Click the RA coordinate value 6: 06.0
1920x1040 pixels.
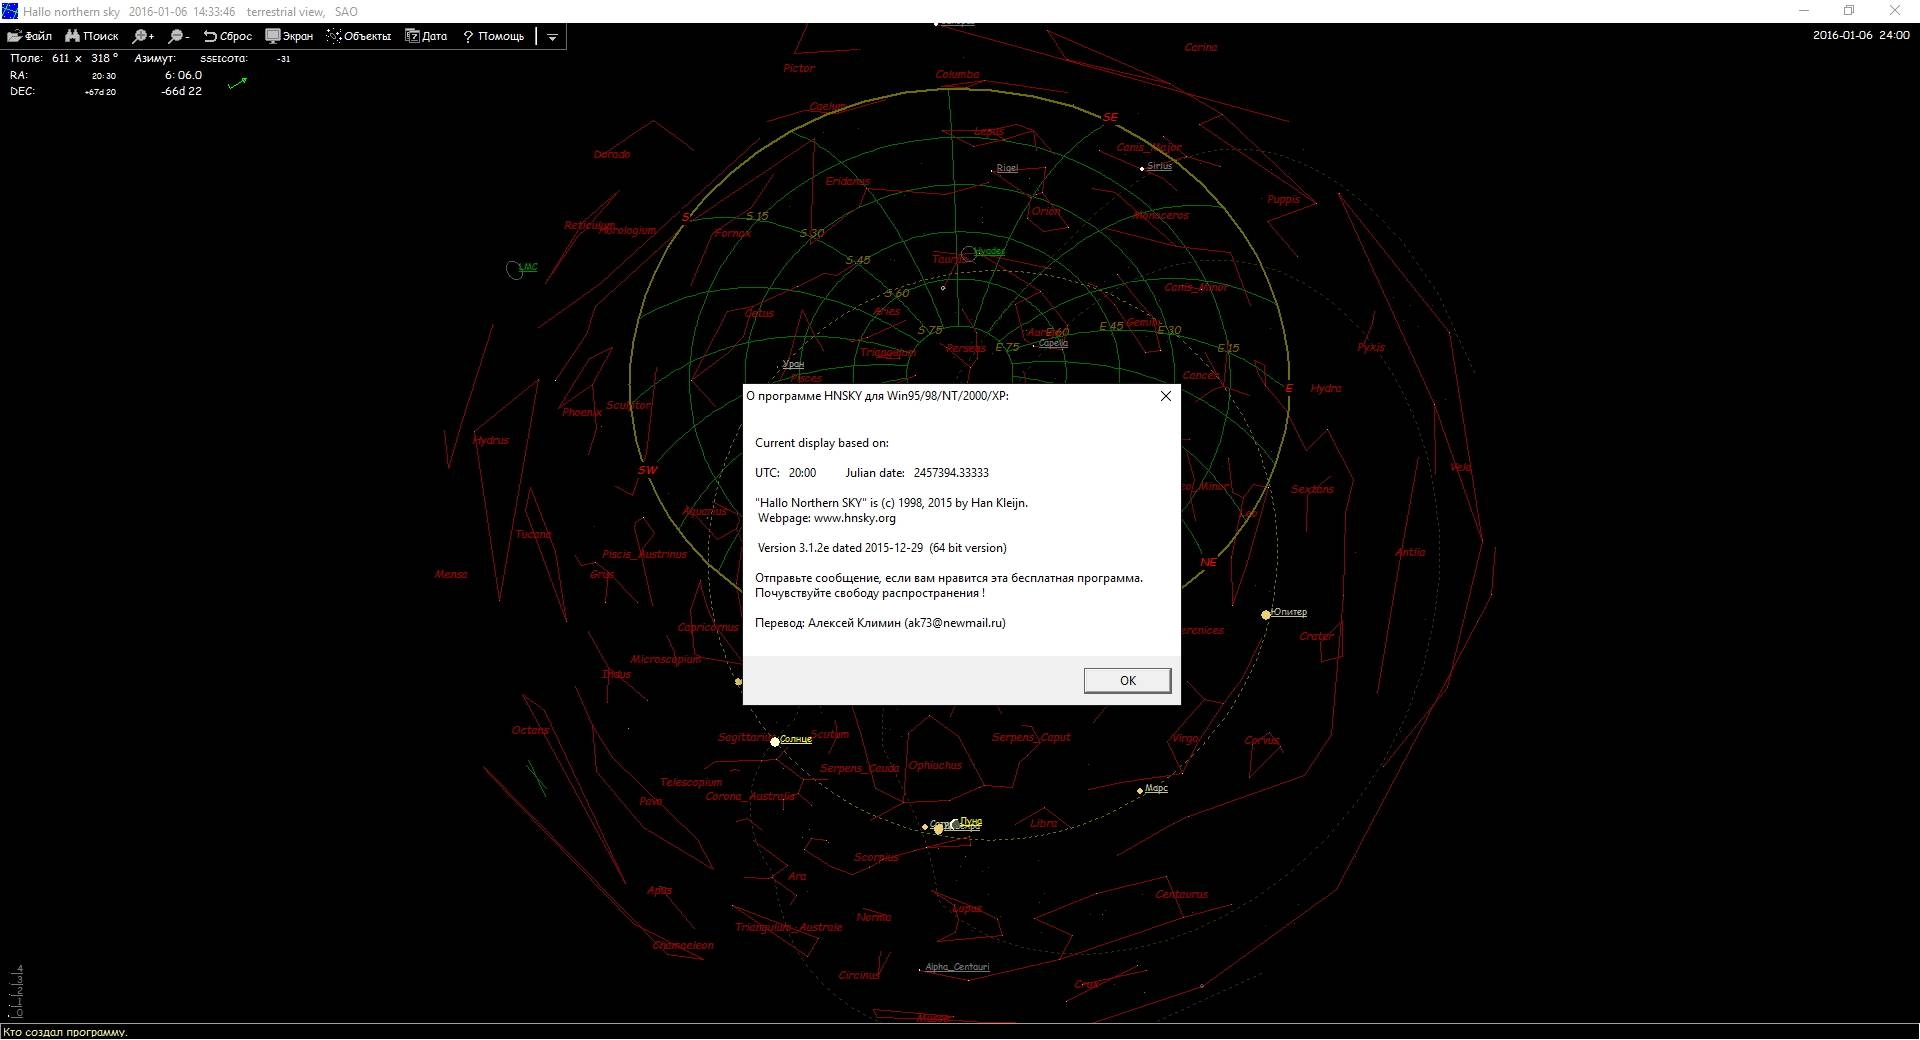coord(183,75)
